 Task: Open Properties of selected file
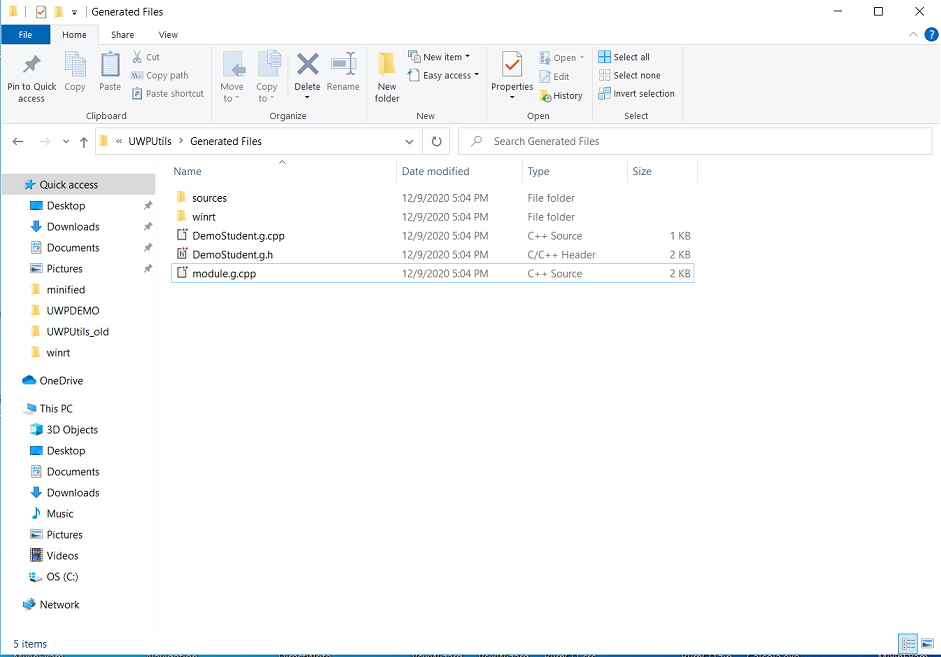pyautogui.click(x=512, y=77)
